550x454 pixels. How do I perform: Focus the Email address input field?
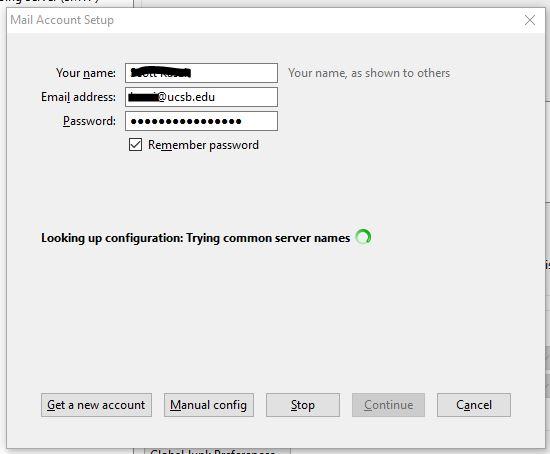point(201,97)
